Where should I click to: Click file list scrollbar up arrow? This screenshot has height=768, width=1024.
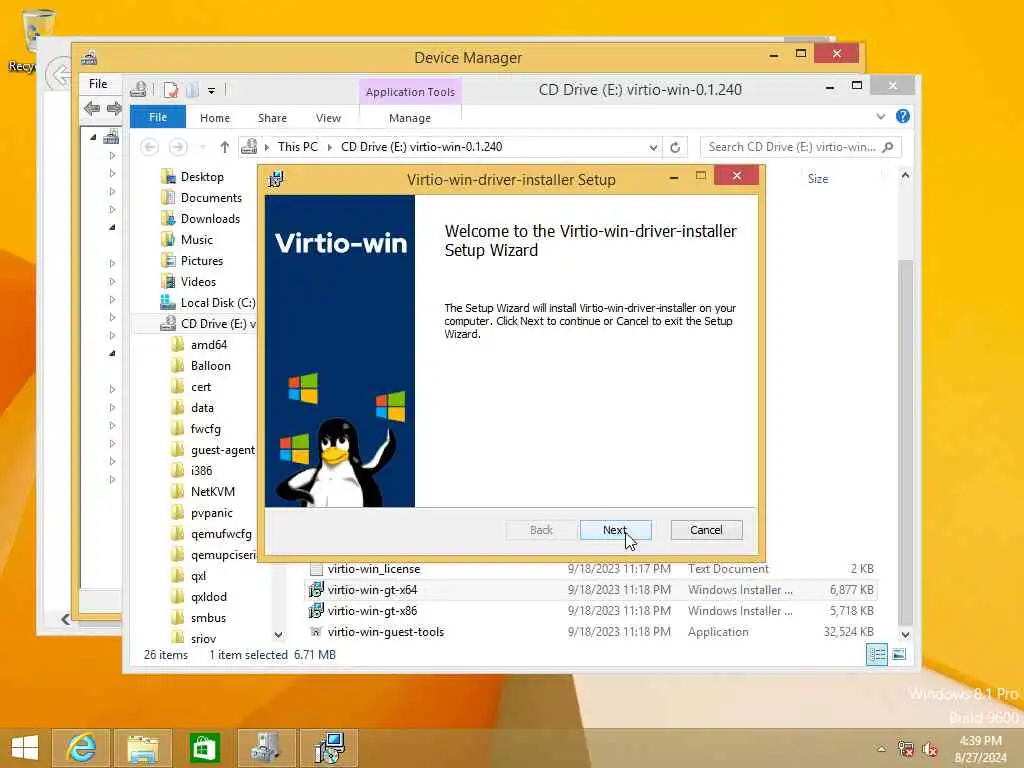click(905, 175)
